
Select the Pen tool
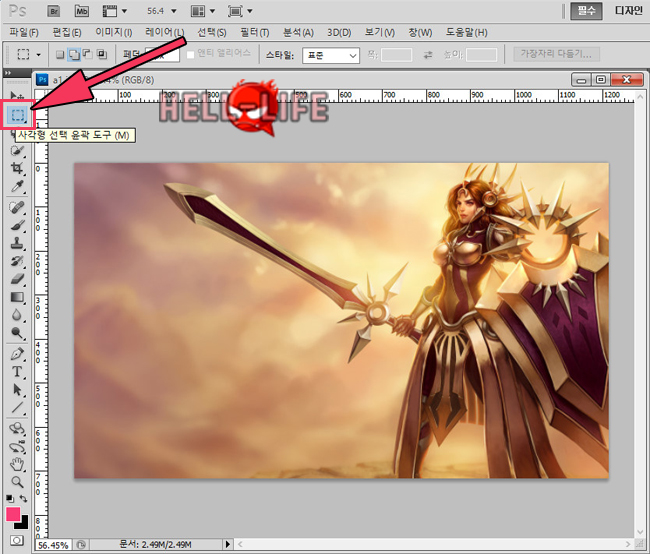17,354
